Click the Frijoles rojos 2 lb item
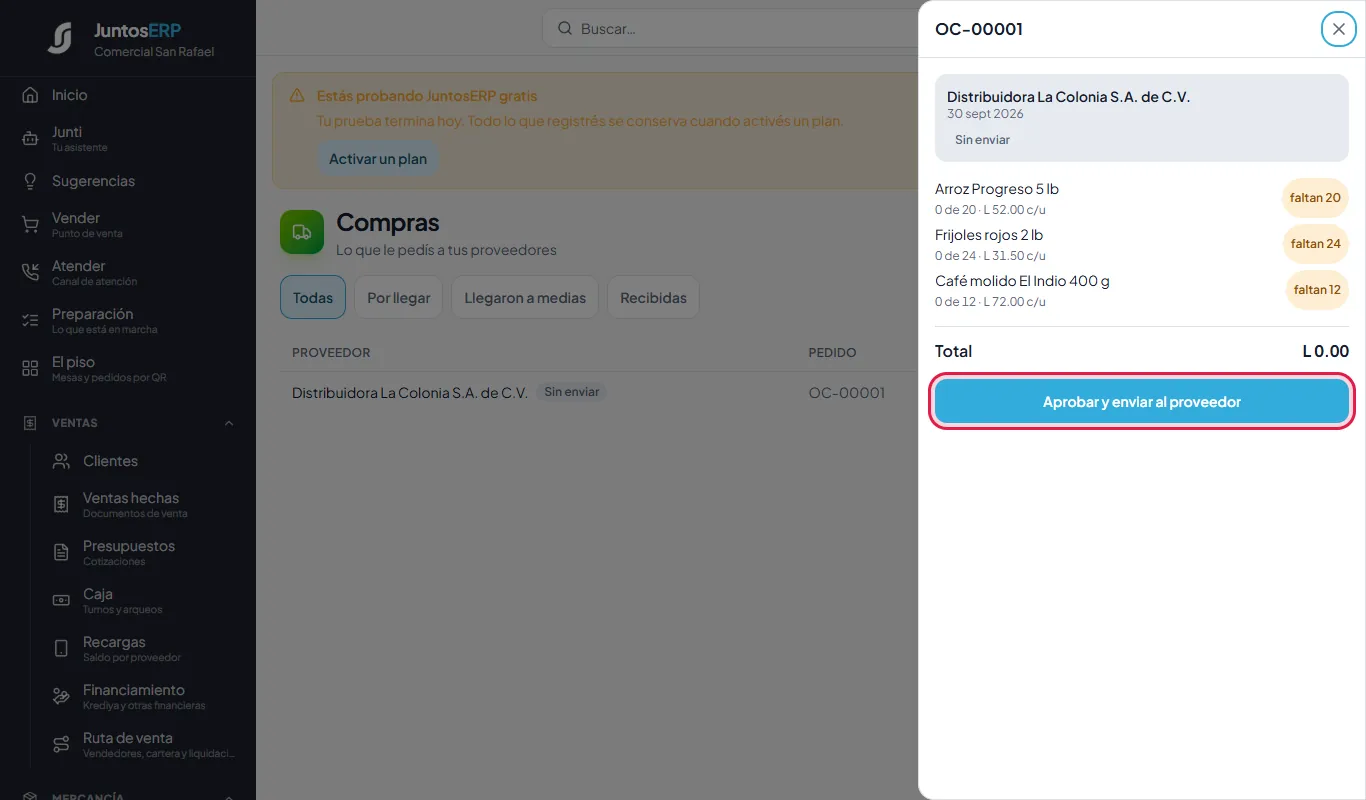The width and height of the screenshot is (1366, 800). coord(989,235)
